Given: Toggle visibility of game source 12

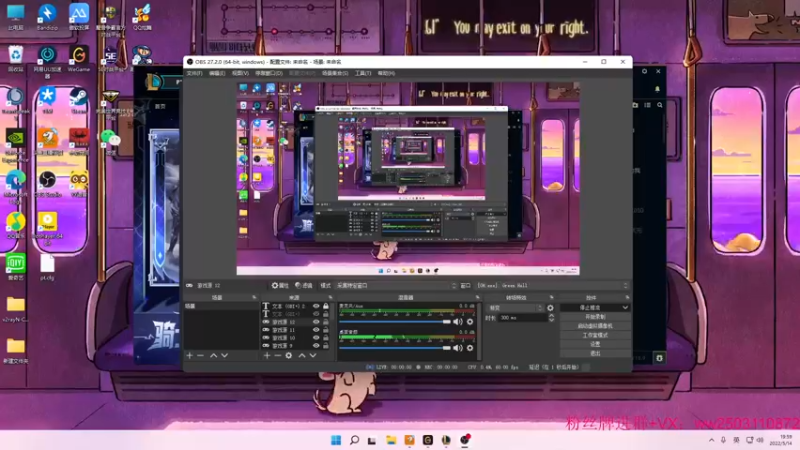Looking at the screenshot, I should tap(316, 322).
